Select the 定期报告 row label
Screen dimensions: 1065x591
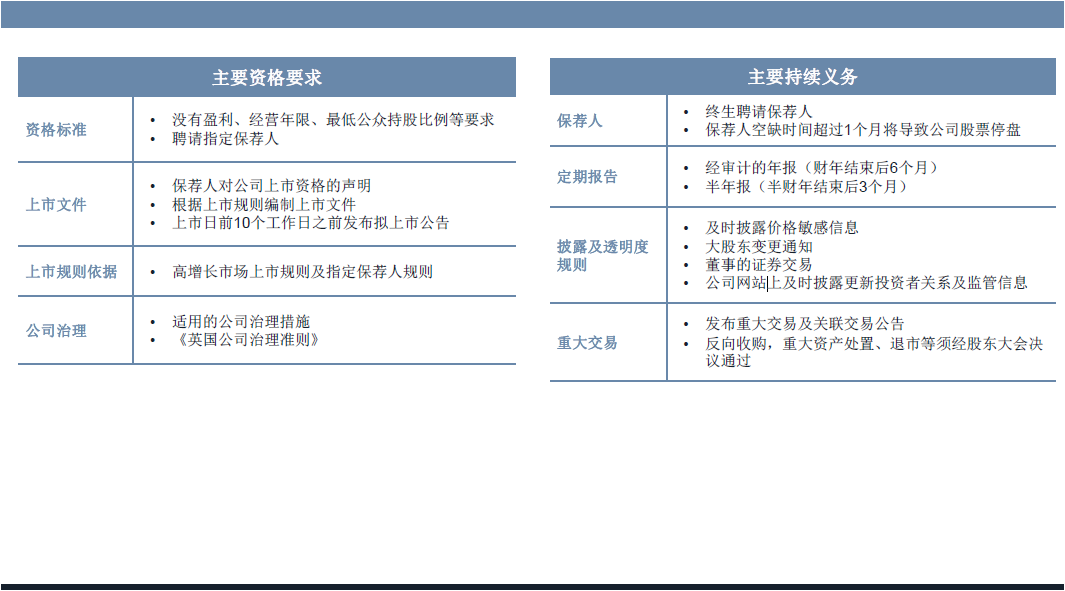588,177
